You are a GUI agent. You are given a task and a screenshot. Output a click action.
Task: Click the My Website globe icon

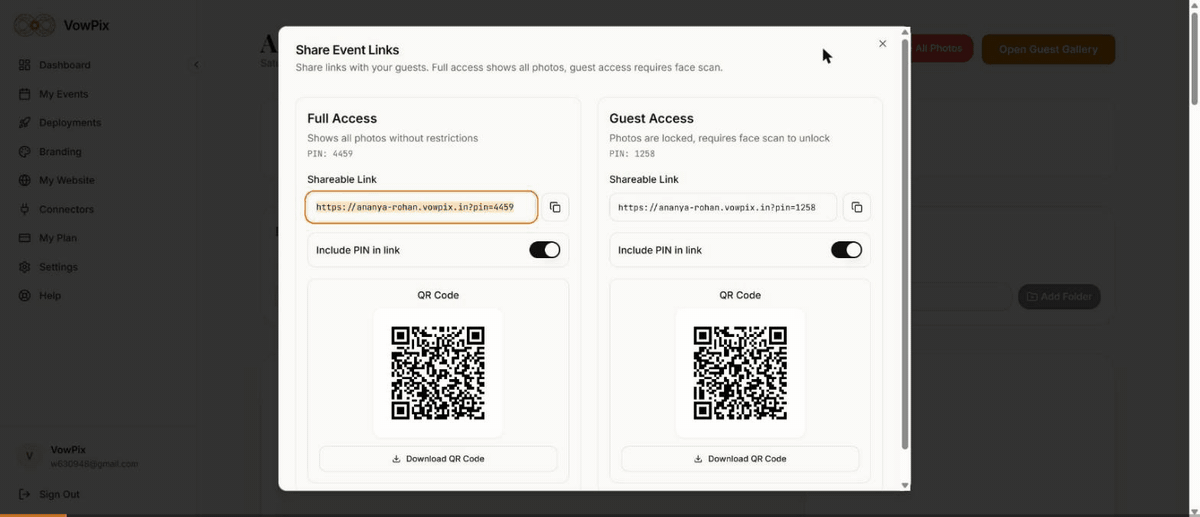click(x=25, y=181)
